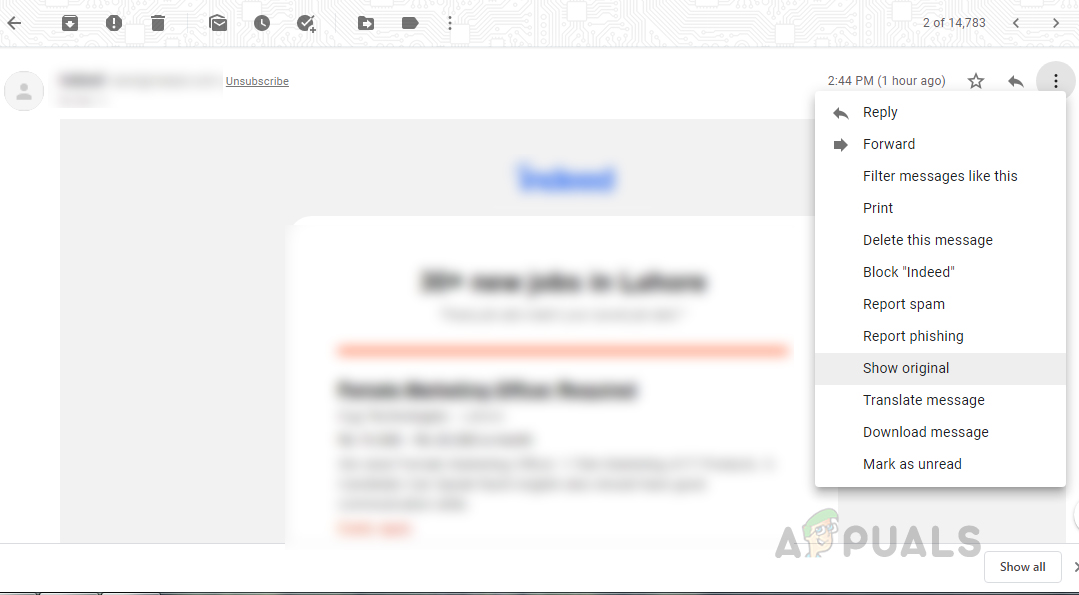Click the 2 of 14,783 counter
Image resolution: width=1079 pixels, height=595 pixels.
click(954, 23)
